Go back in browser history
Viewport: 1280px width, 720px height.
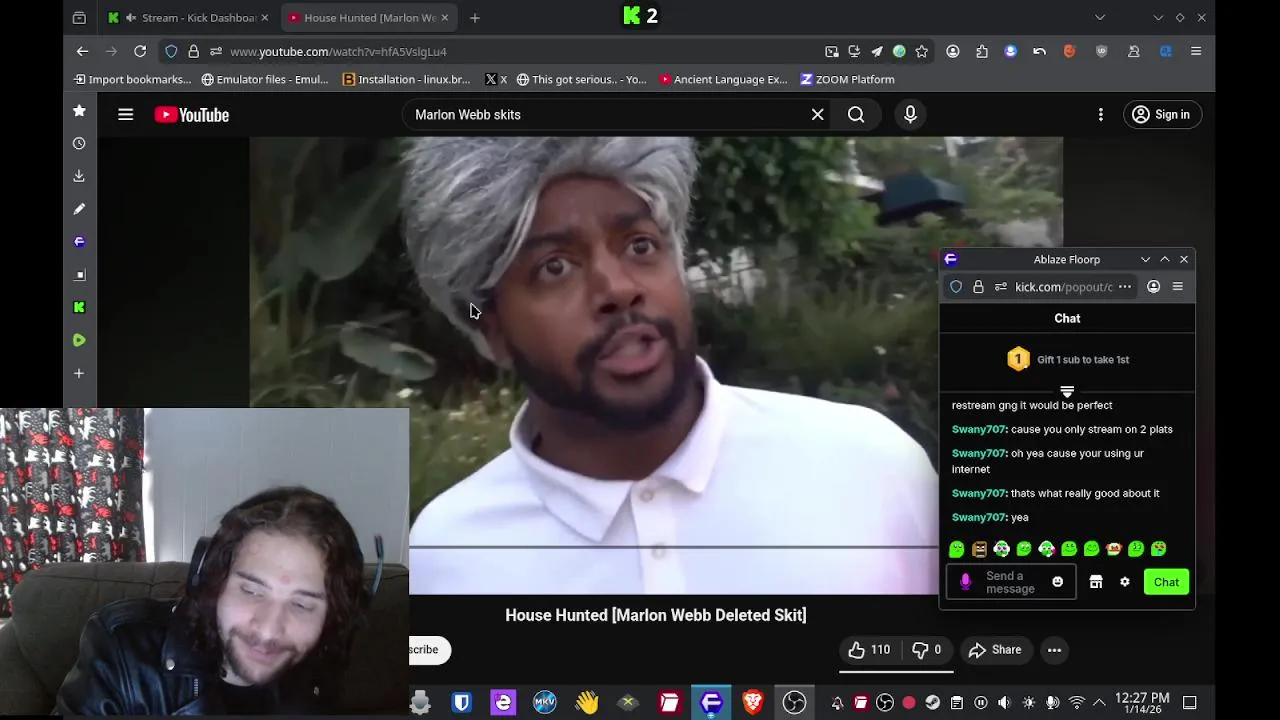82,51
